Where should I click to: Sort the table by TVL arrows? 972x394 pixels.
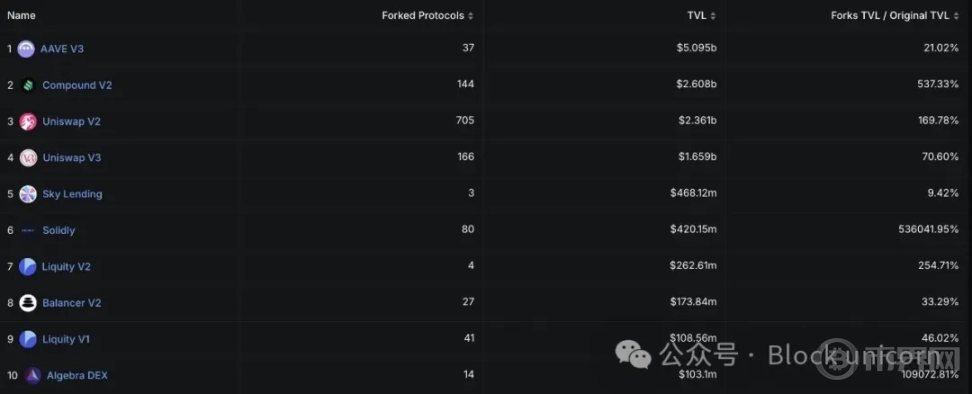(713, 16)
